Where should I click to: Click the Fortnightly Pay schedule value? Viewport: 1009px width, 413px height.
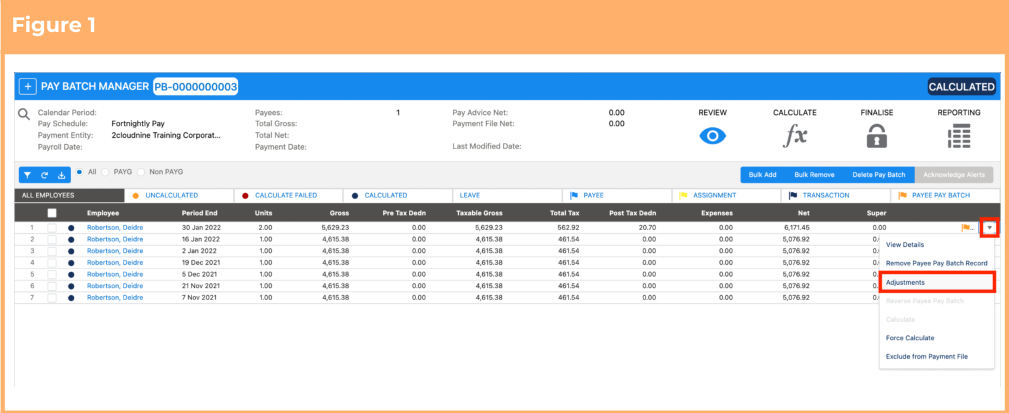[136, 124]
